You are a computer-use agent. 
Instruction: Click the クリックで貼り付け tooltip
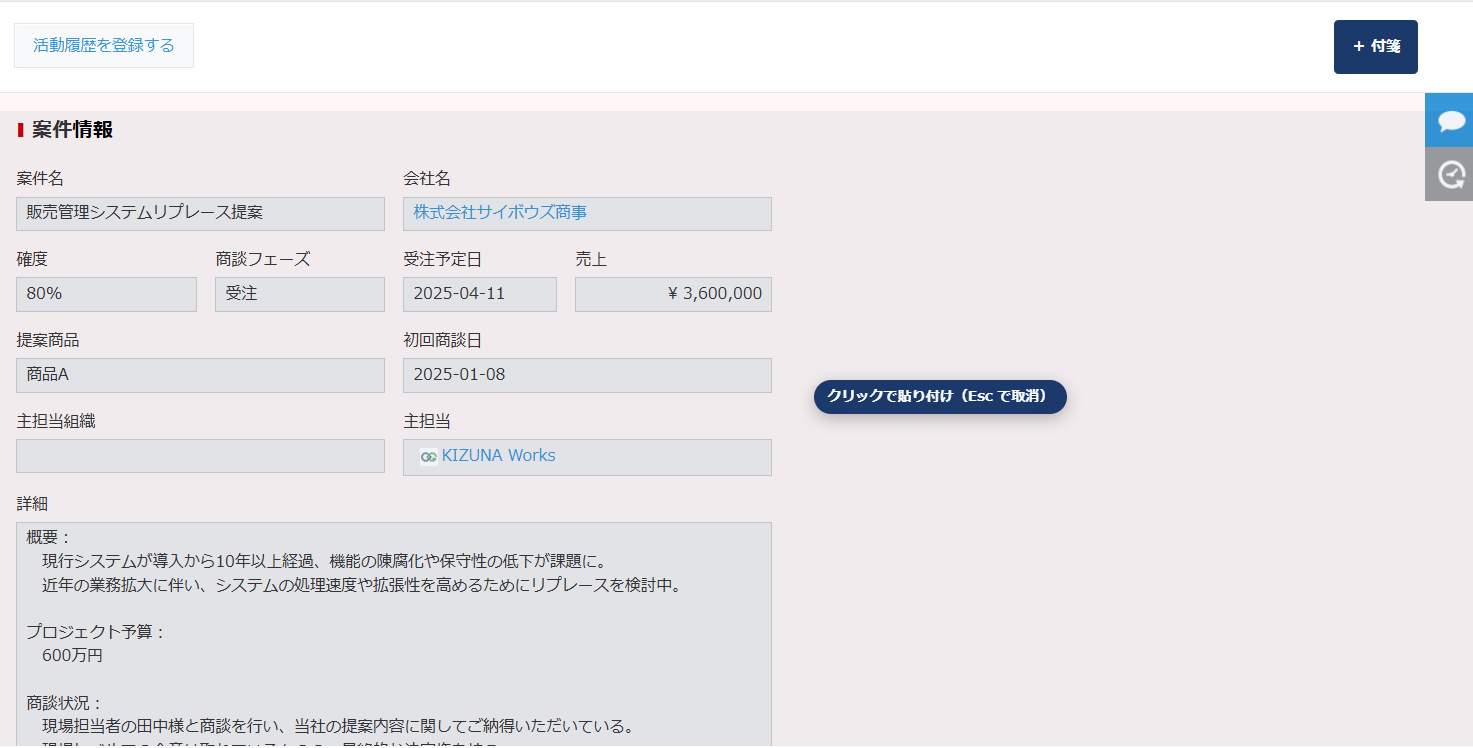point(940,396)
